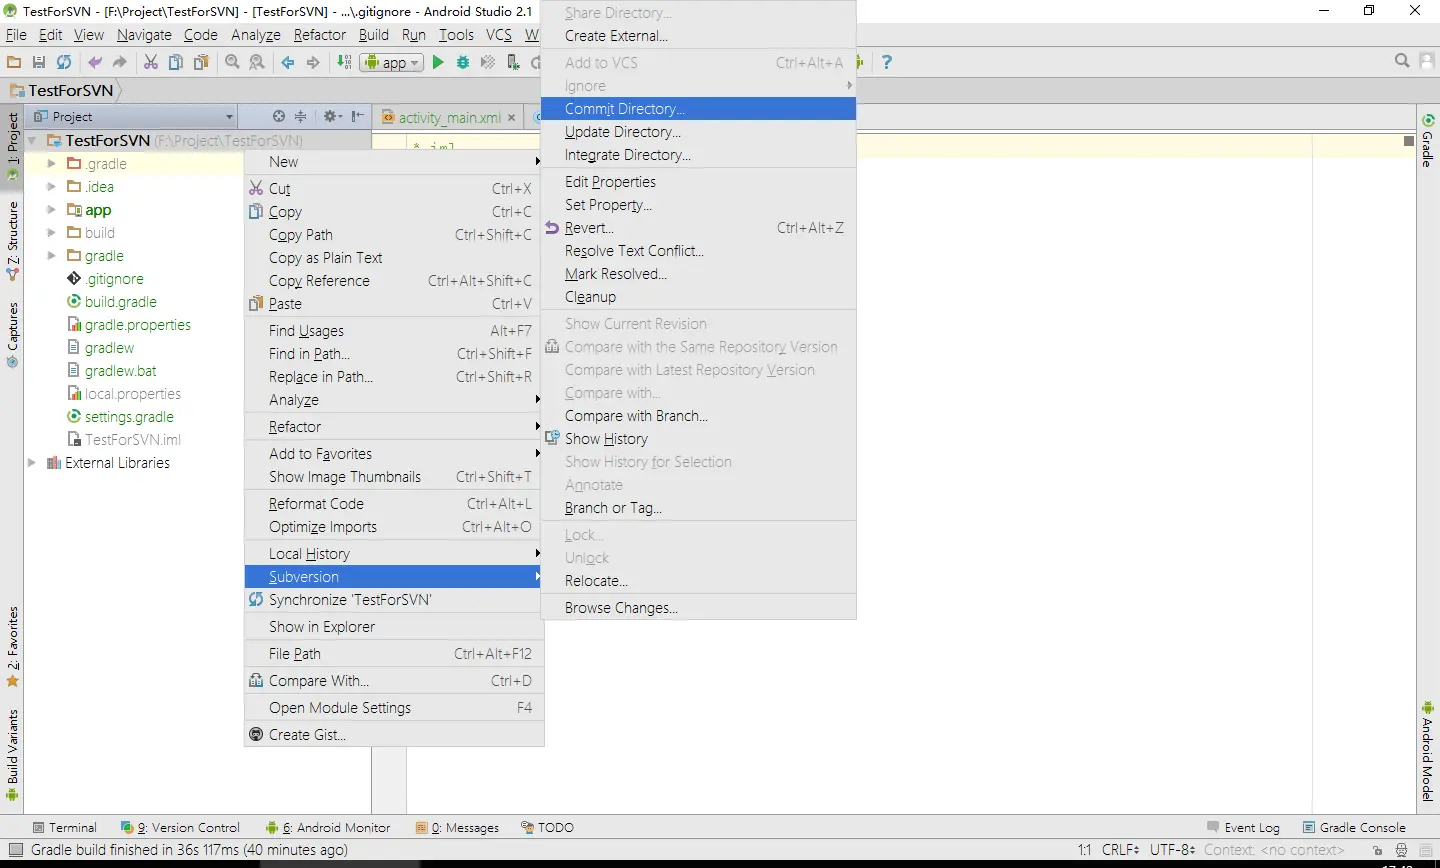Open the Terminal tool window
This screenshot has height=868, width=1440.
65,827
